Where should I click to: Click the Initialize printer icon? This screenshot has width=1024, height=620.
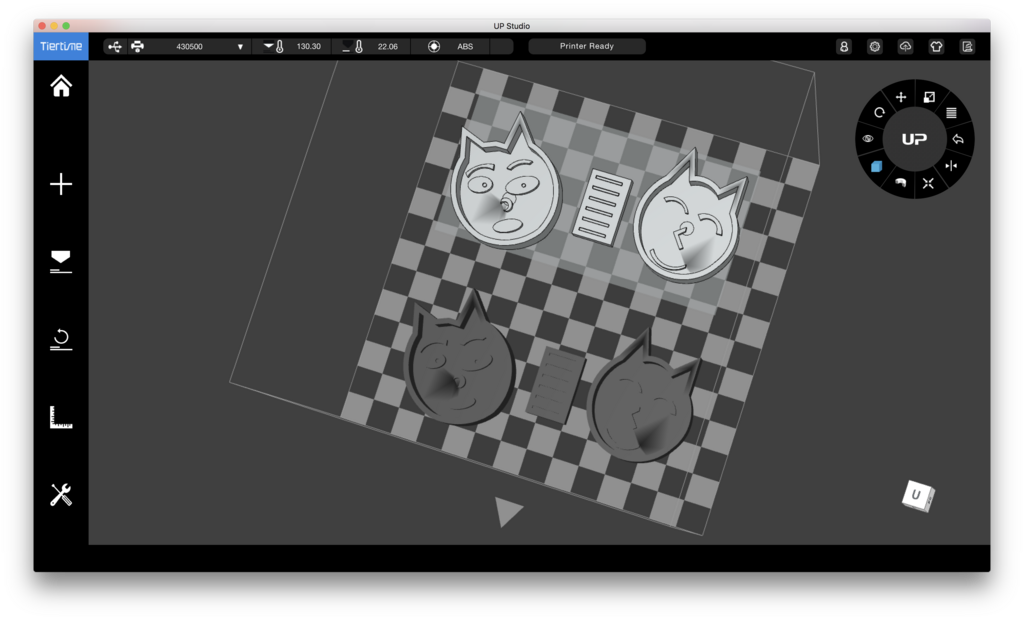coord(61,340)
